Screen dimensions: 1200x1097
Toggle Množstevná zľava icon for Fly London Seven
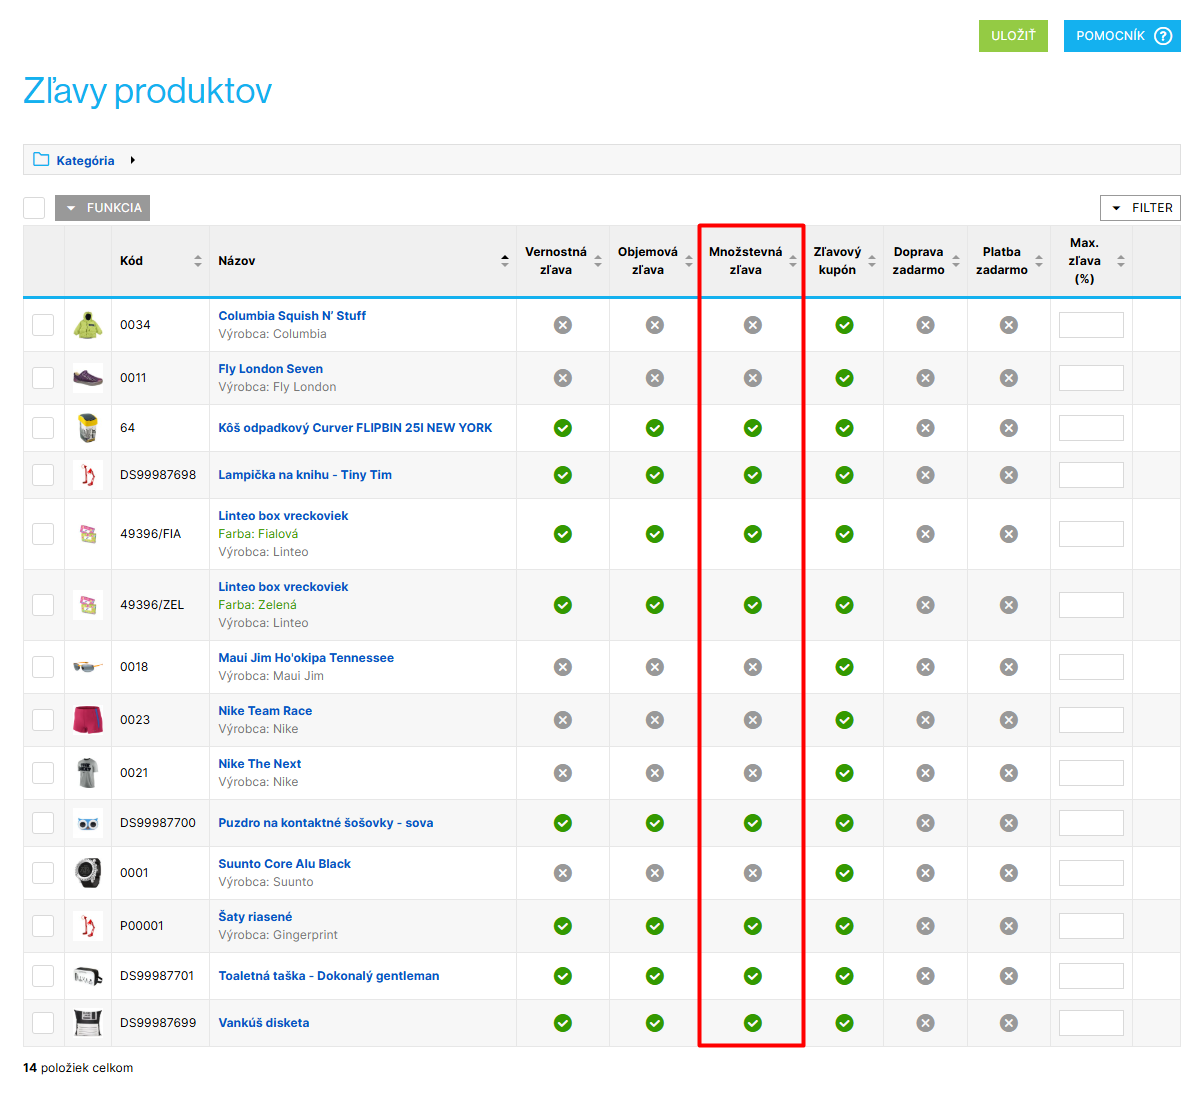coord(753,378)
